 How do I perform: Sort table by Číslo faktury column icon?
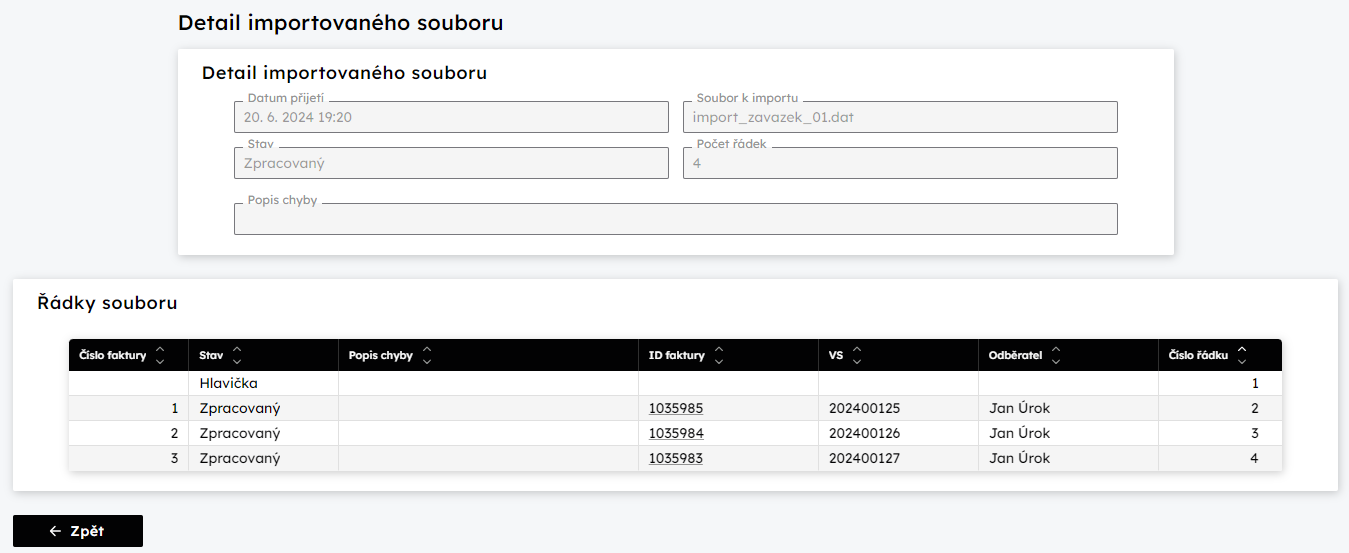[160, 355]
